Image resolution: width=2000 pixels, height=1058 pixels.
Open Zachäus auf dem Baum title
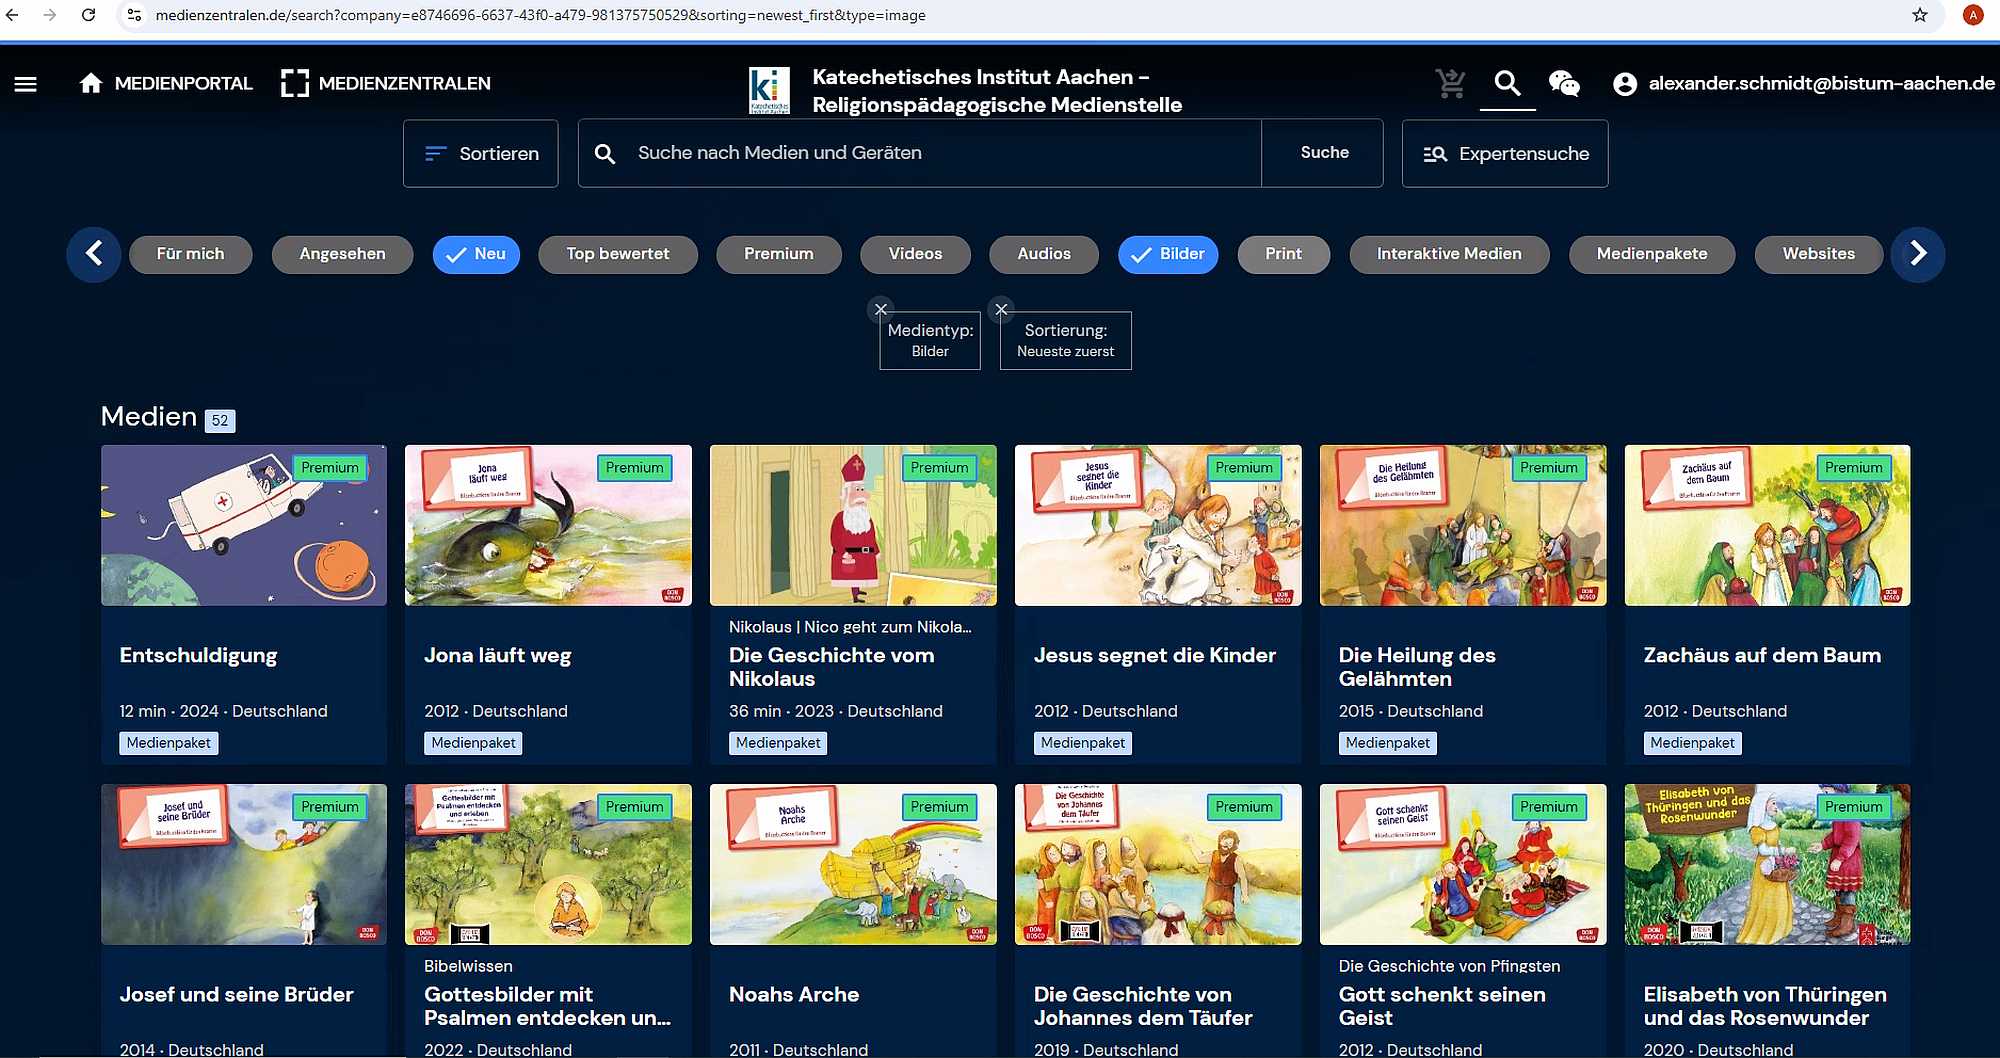pos(1762,656)
